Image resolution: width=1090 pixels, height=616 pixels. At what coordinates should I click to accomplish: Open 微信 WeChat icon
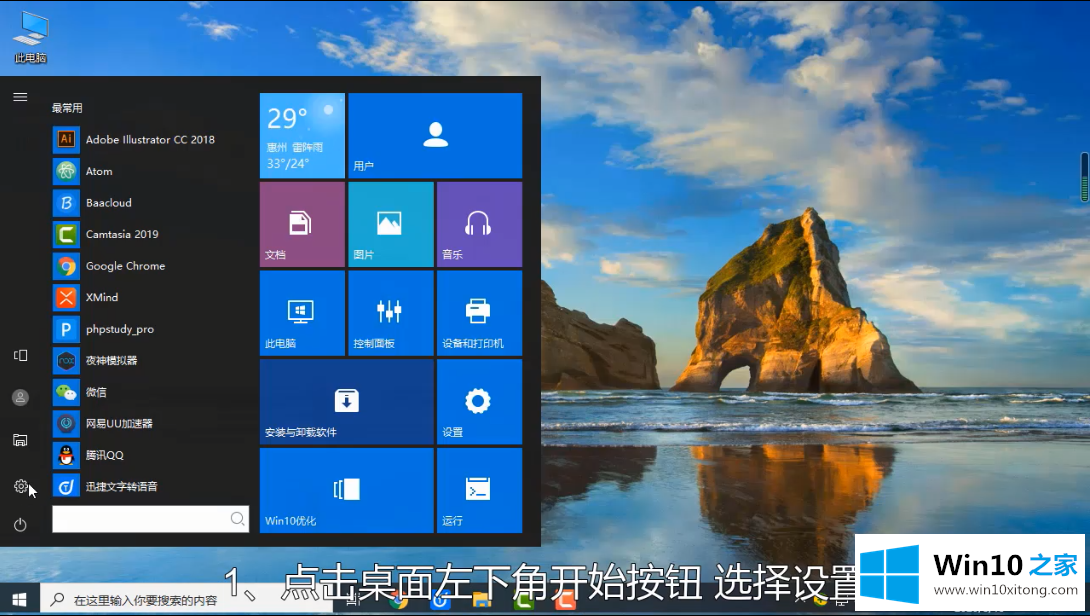pyautogui.click(x=66, y=392)
